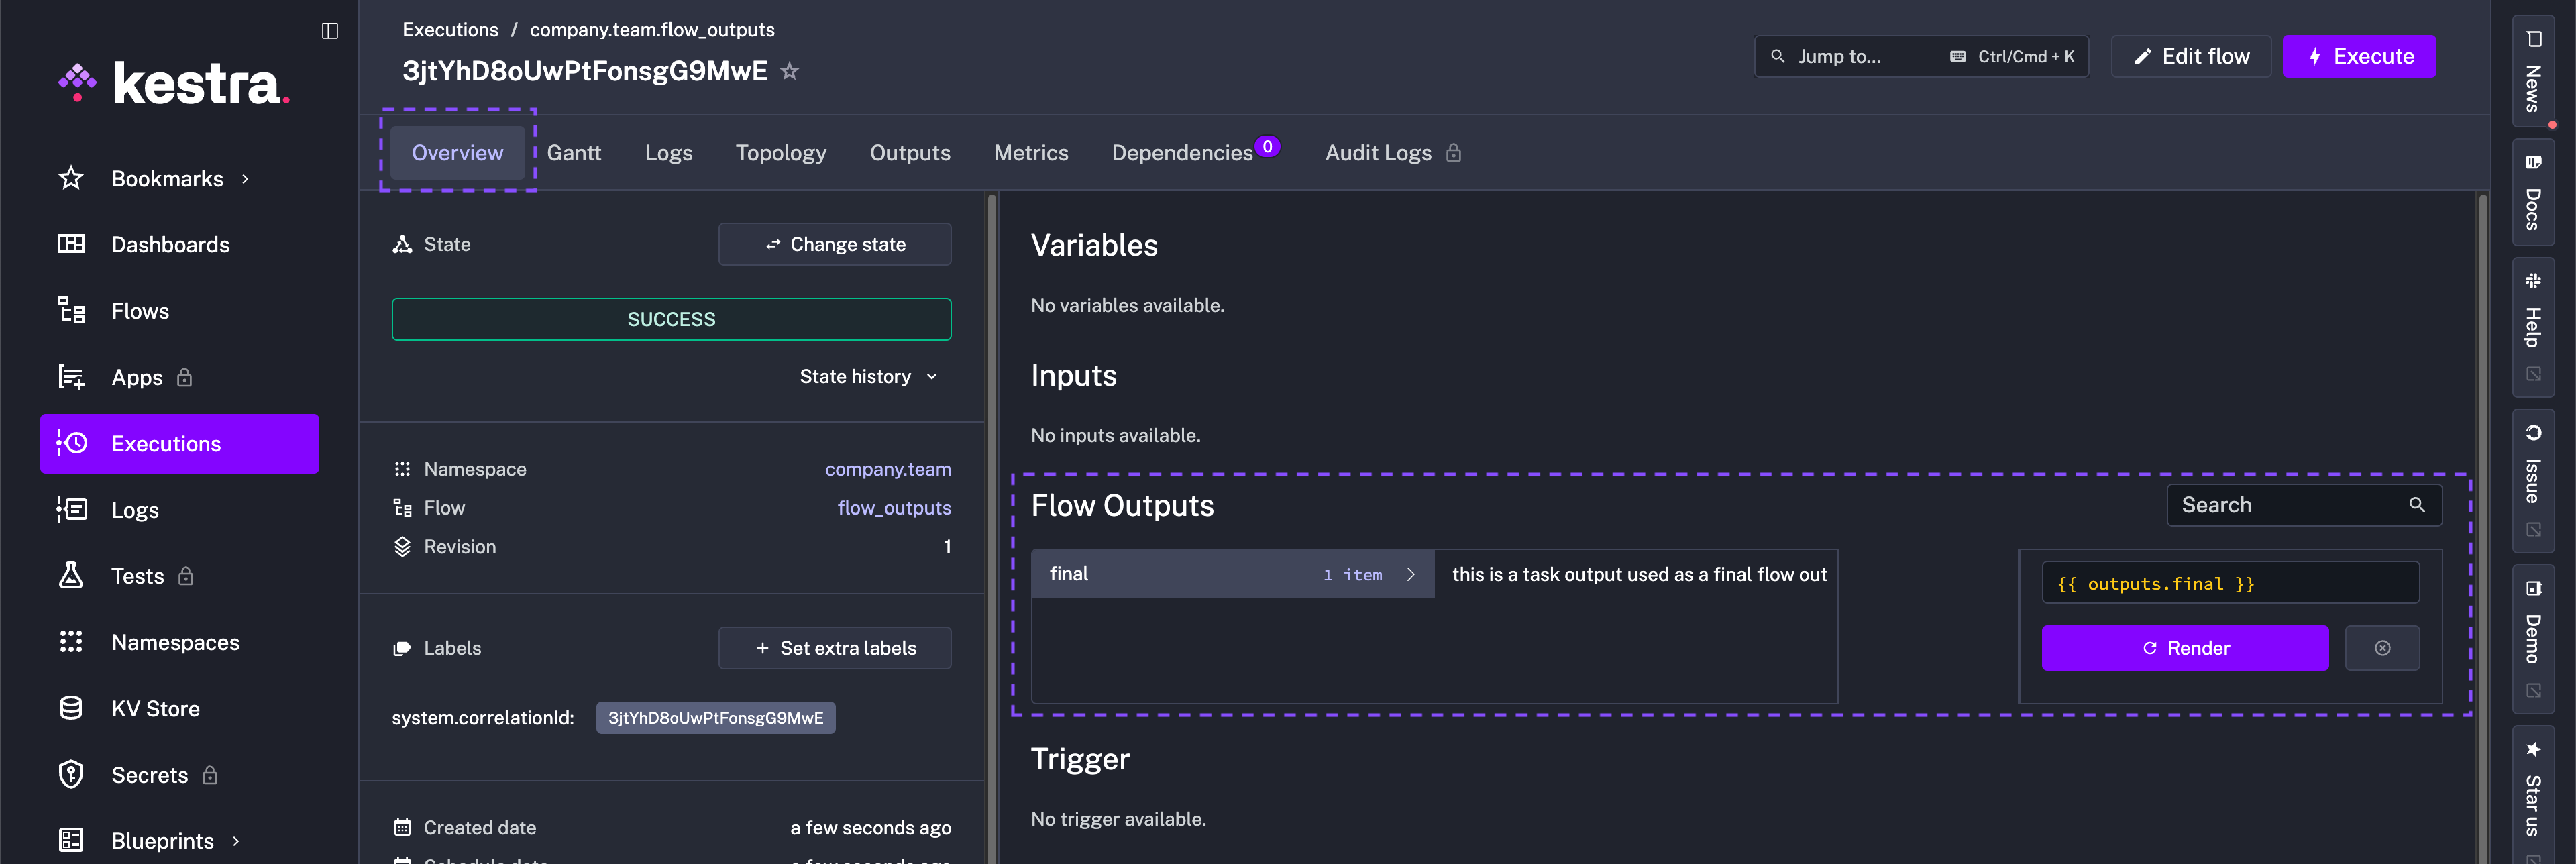The image size is (2576, 864).
Task: Star the execution 3jtYhD8oUwPtFonsgG9MwE as favorite
Action: [790, 71]
